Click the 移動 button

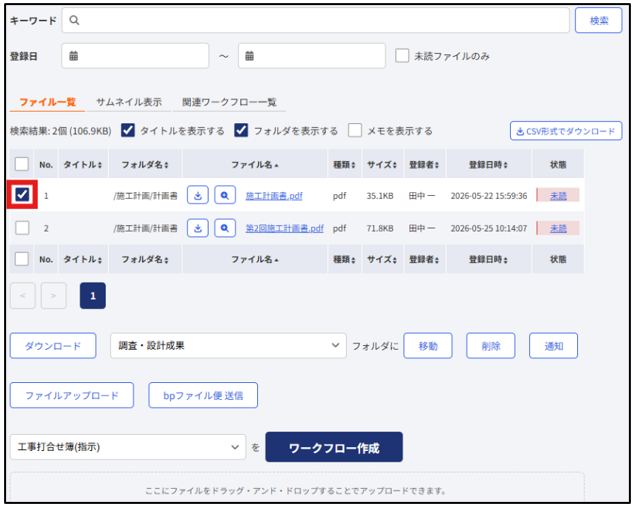[x=428, y=346]
